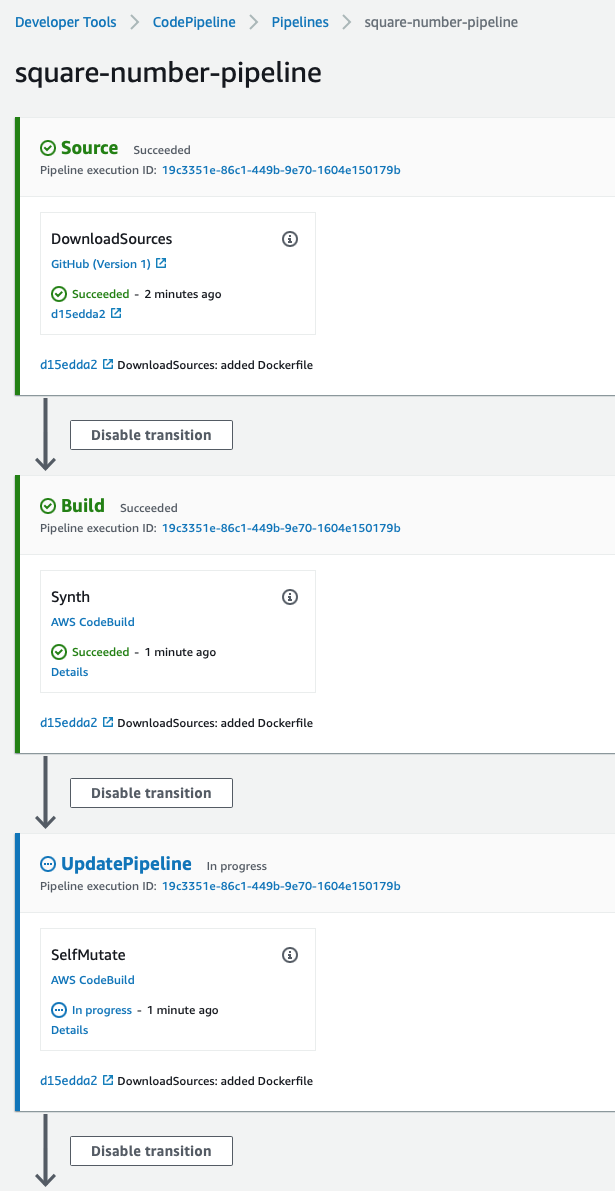
Task: Click the info icon on Synth action
Action: pos(289,597)
